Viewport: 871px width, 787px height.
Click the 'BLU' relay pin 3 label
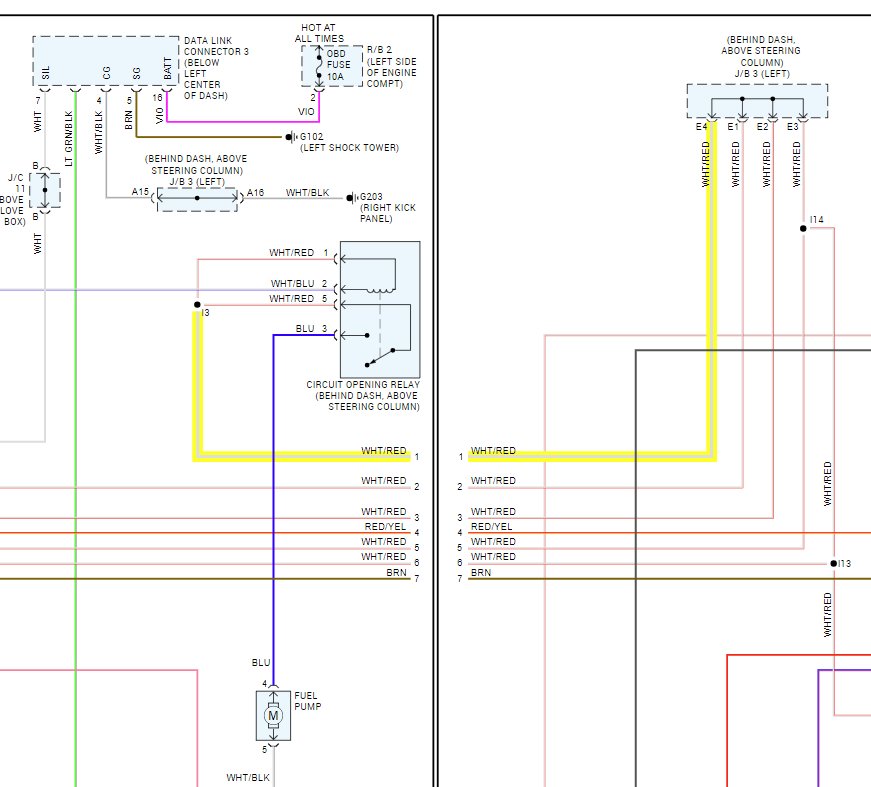[x=305, y=328]
